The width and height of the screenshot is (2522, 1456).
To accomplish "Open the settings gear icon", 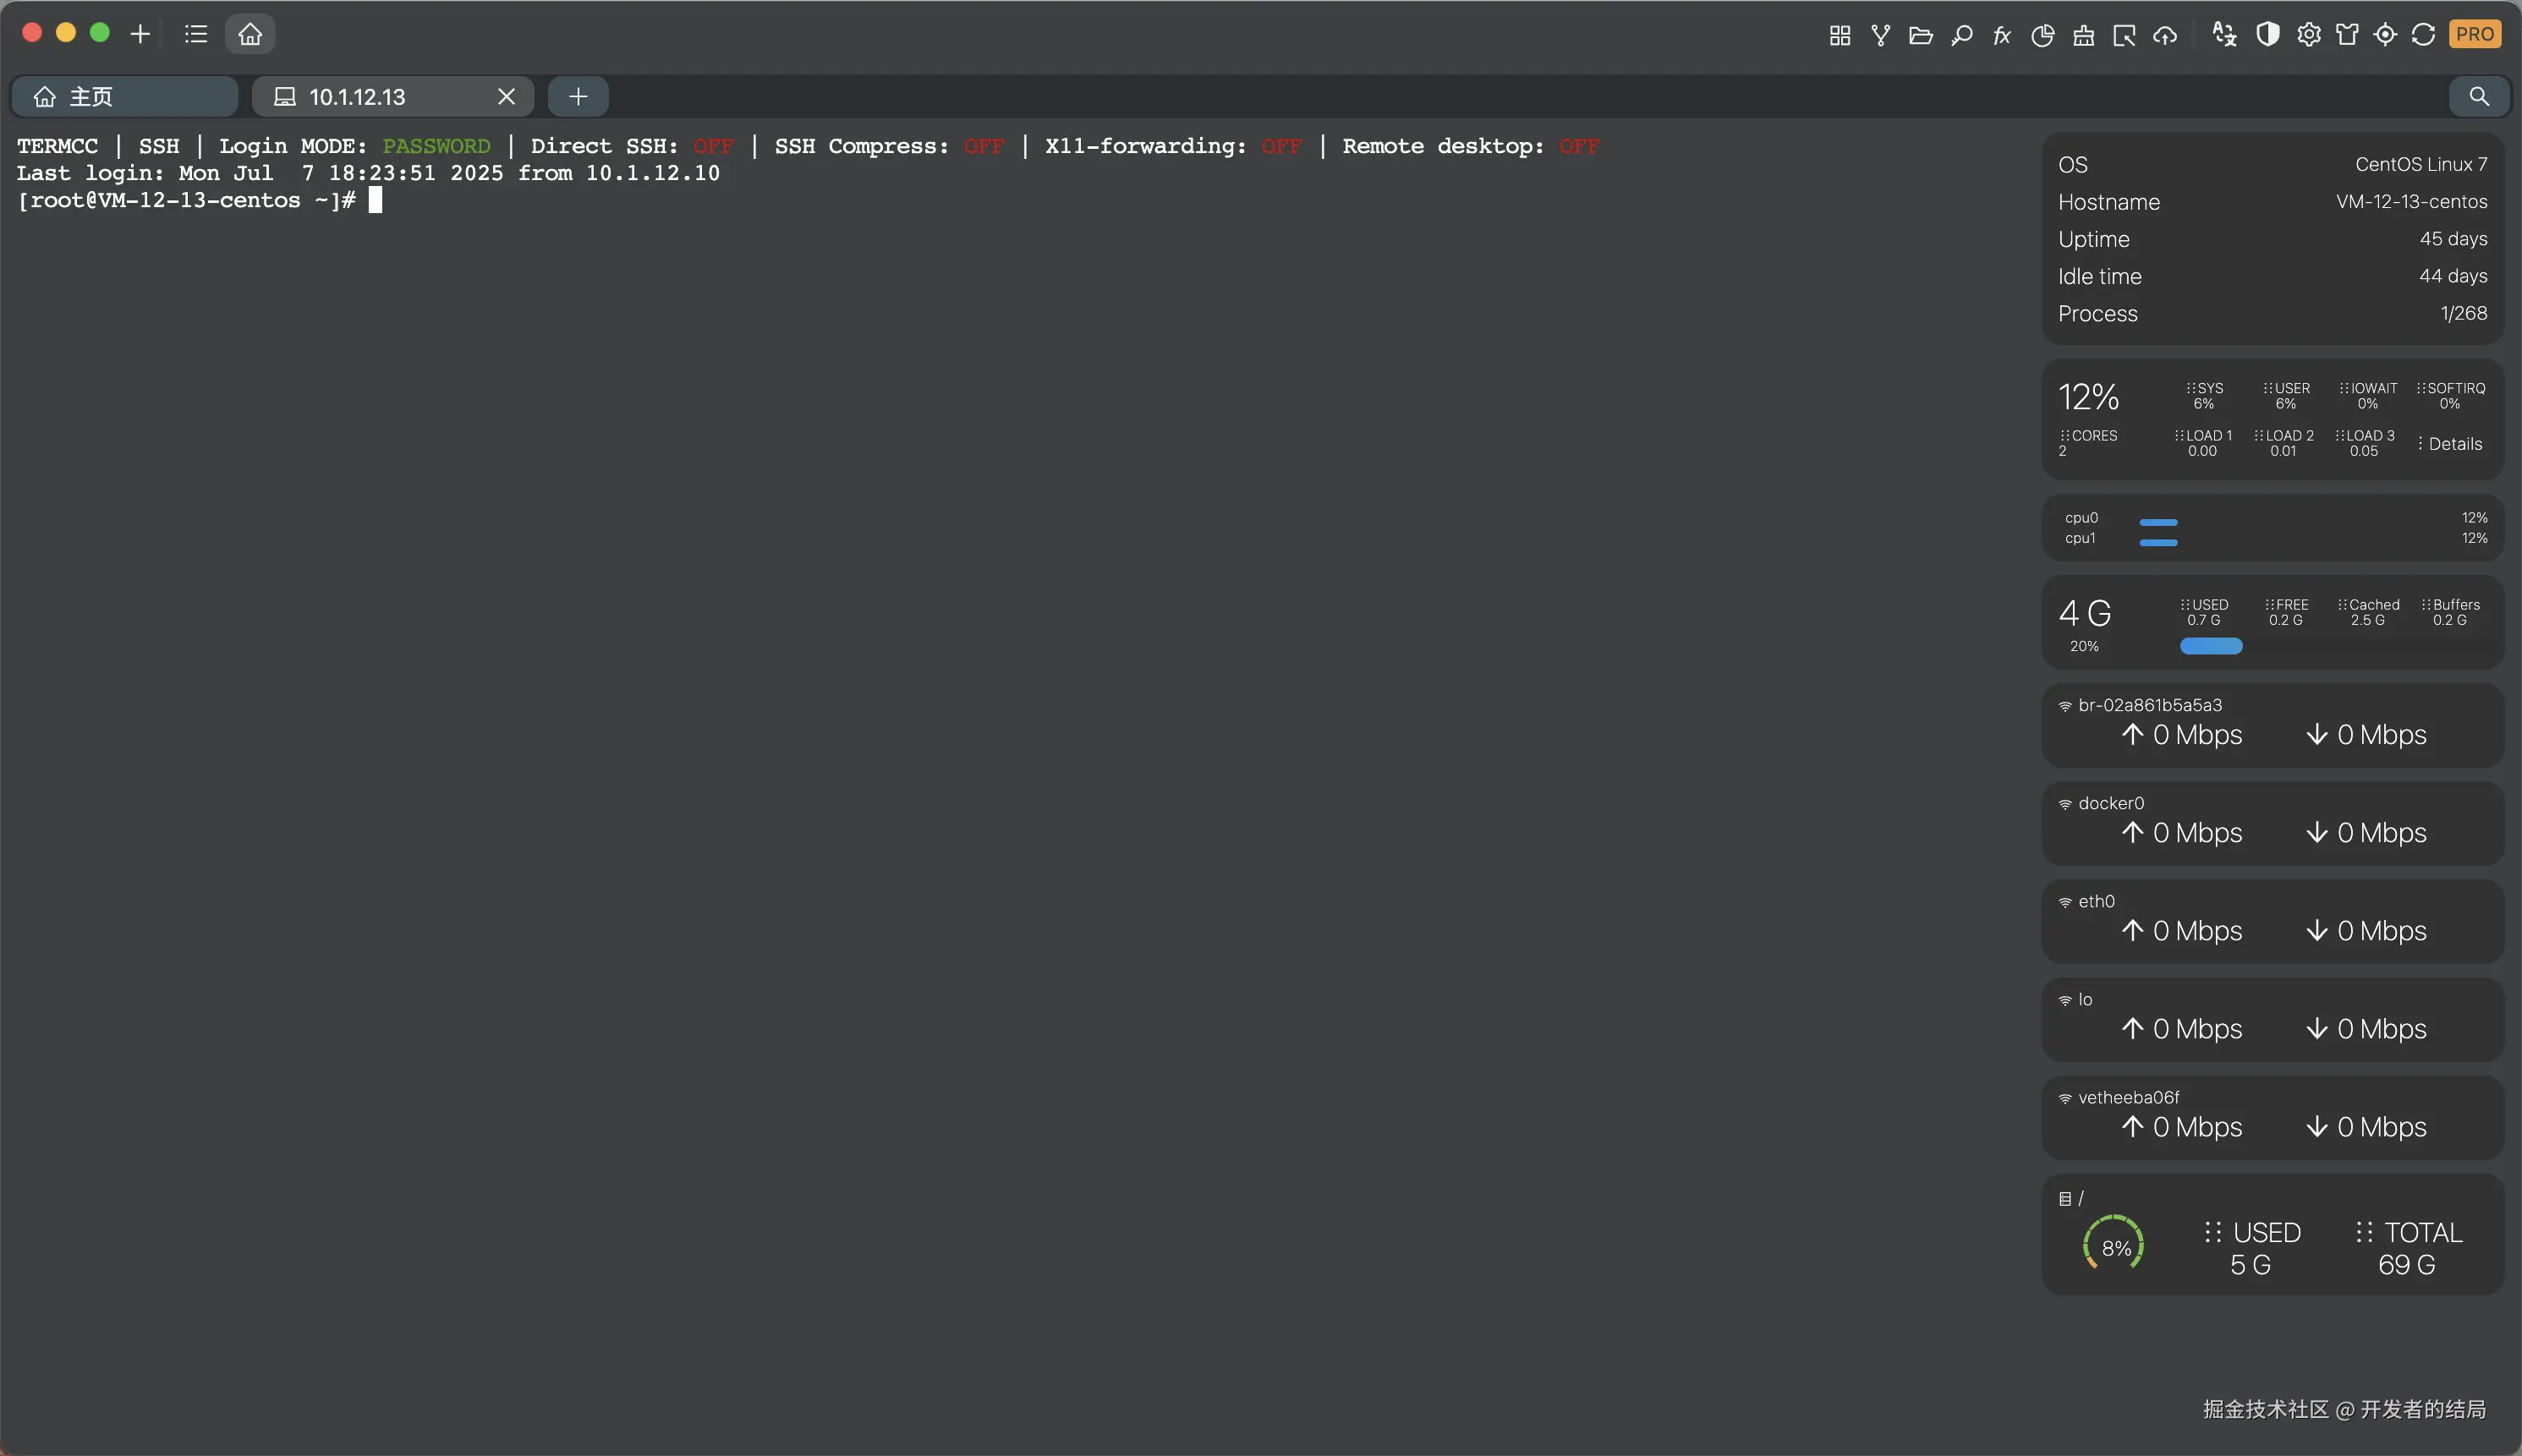I will coord(2308,35).
